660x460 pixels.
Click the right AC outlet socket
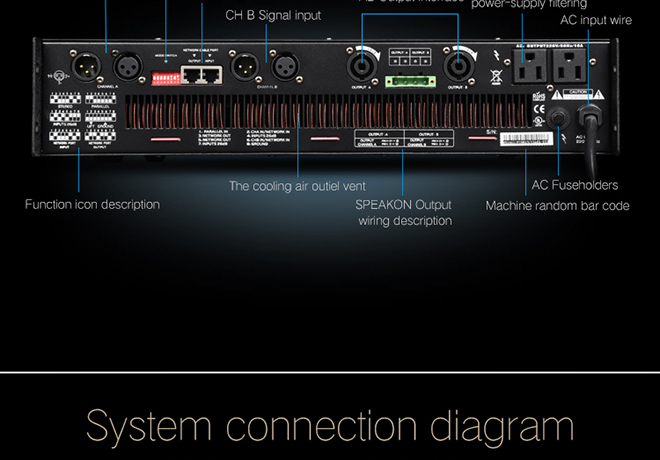(x=570, y=65)
